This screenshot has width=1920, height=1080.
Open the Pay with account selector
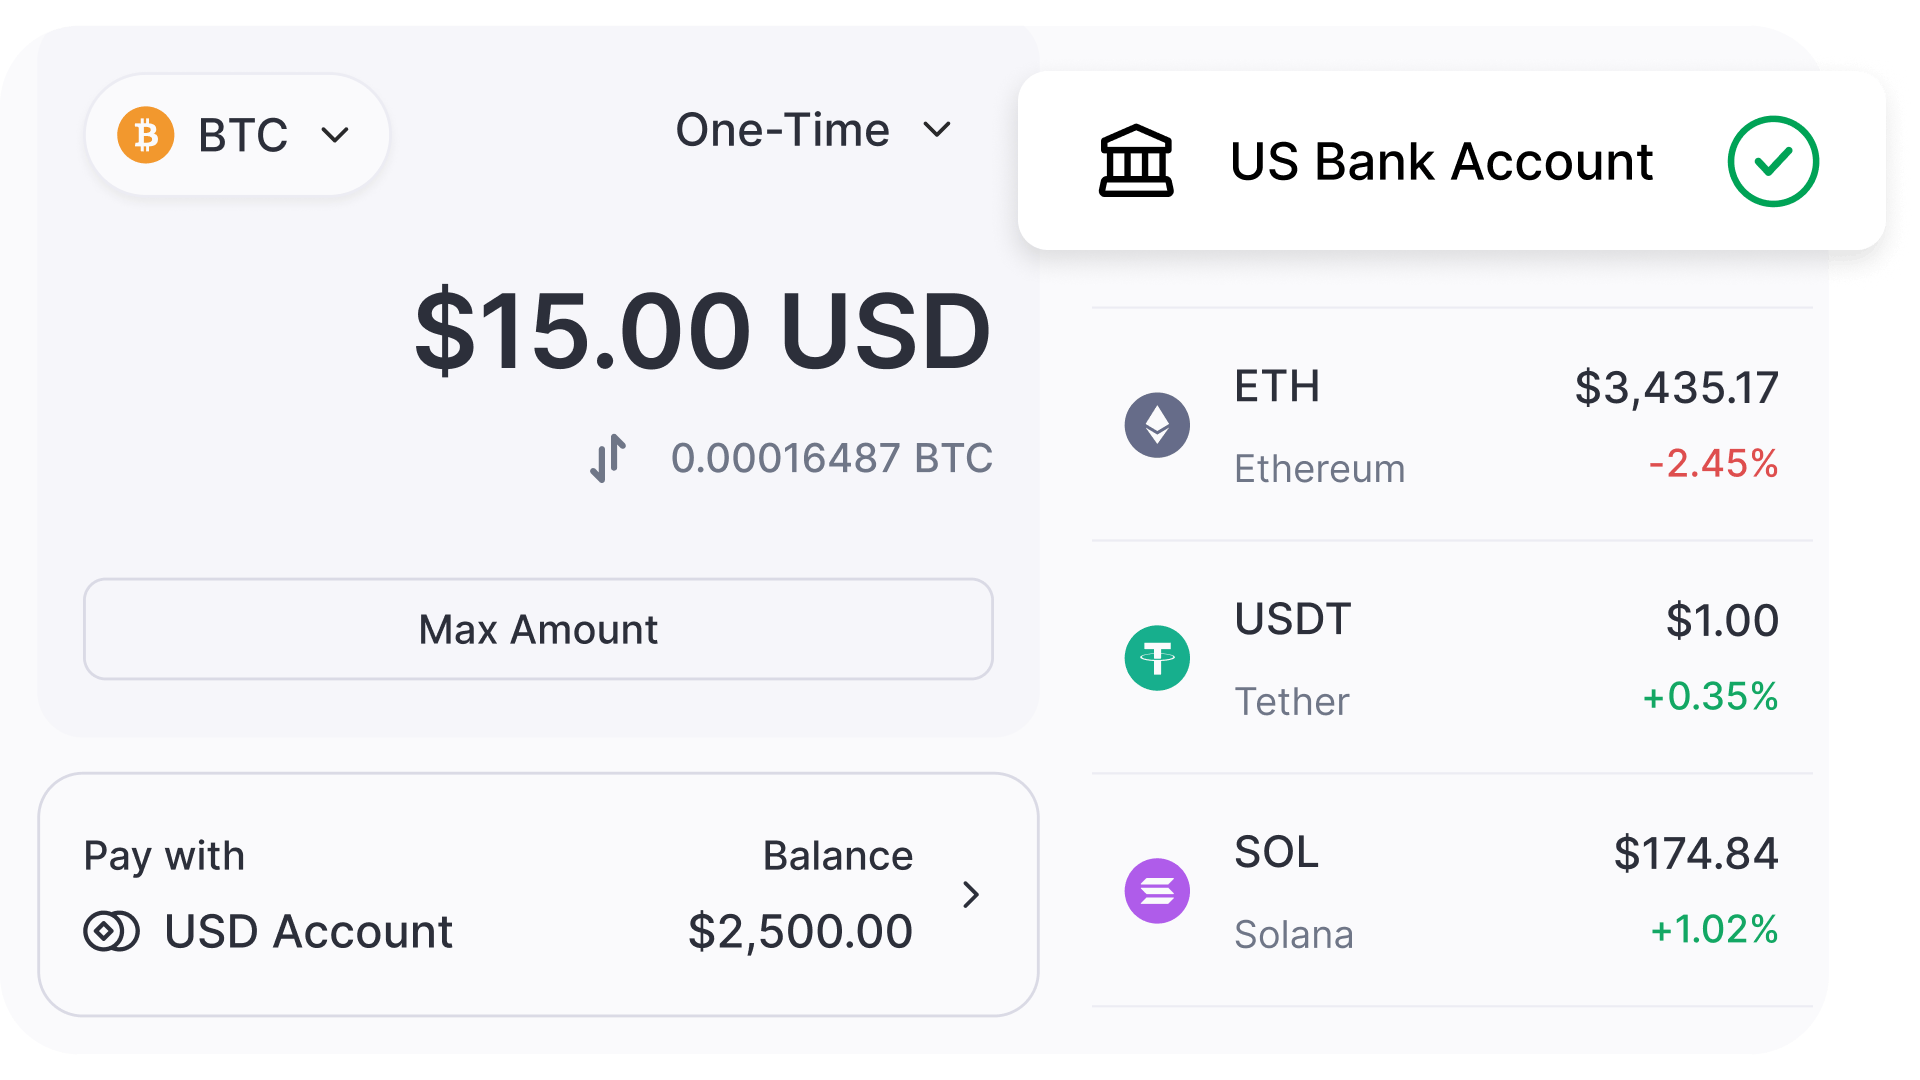538,893
